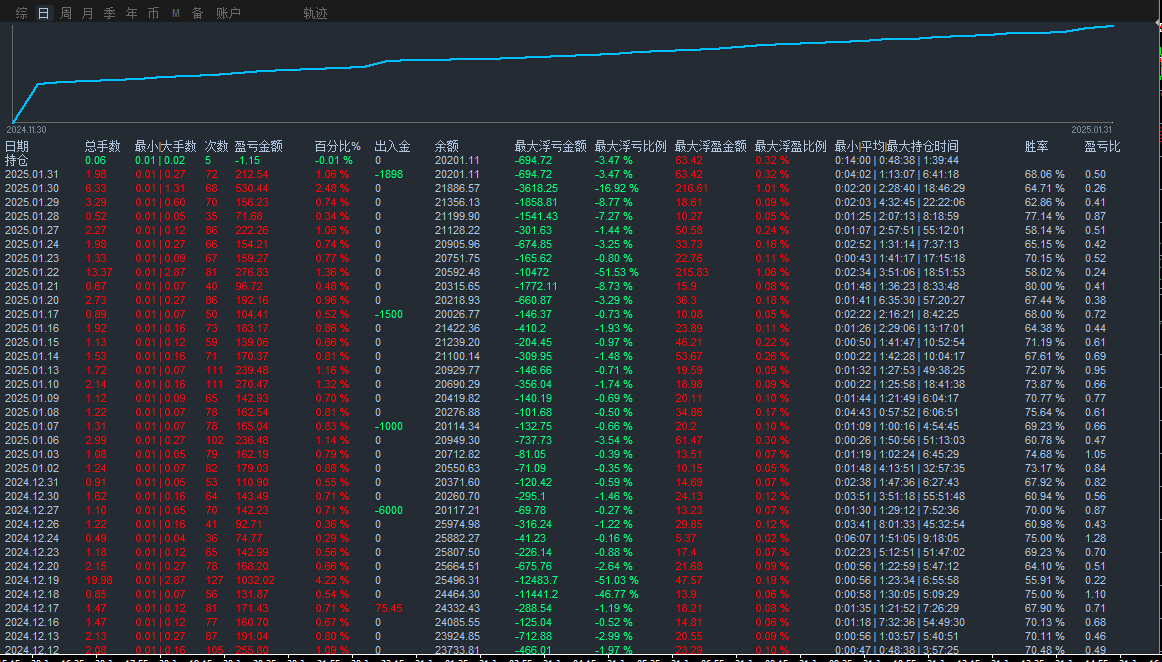
Task: Click the 75.45 deposit value
Action: (x=389, y=608)
